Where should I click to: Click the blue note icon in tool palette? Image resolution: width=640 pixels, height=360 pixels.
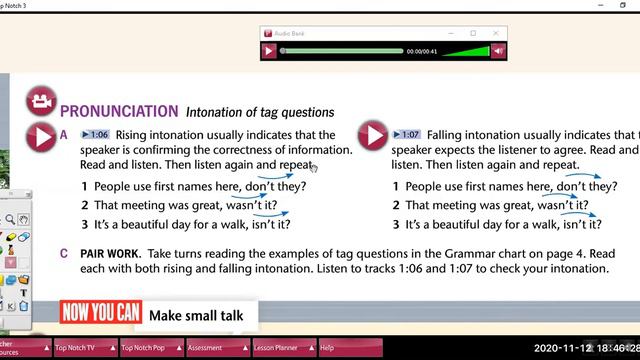click(11, 280)
